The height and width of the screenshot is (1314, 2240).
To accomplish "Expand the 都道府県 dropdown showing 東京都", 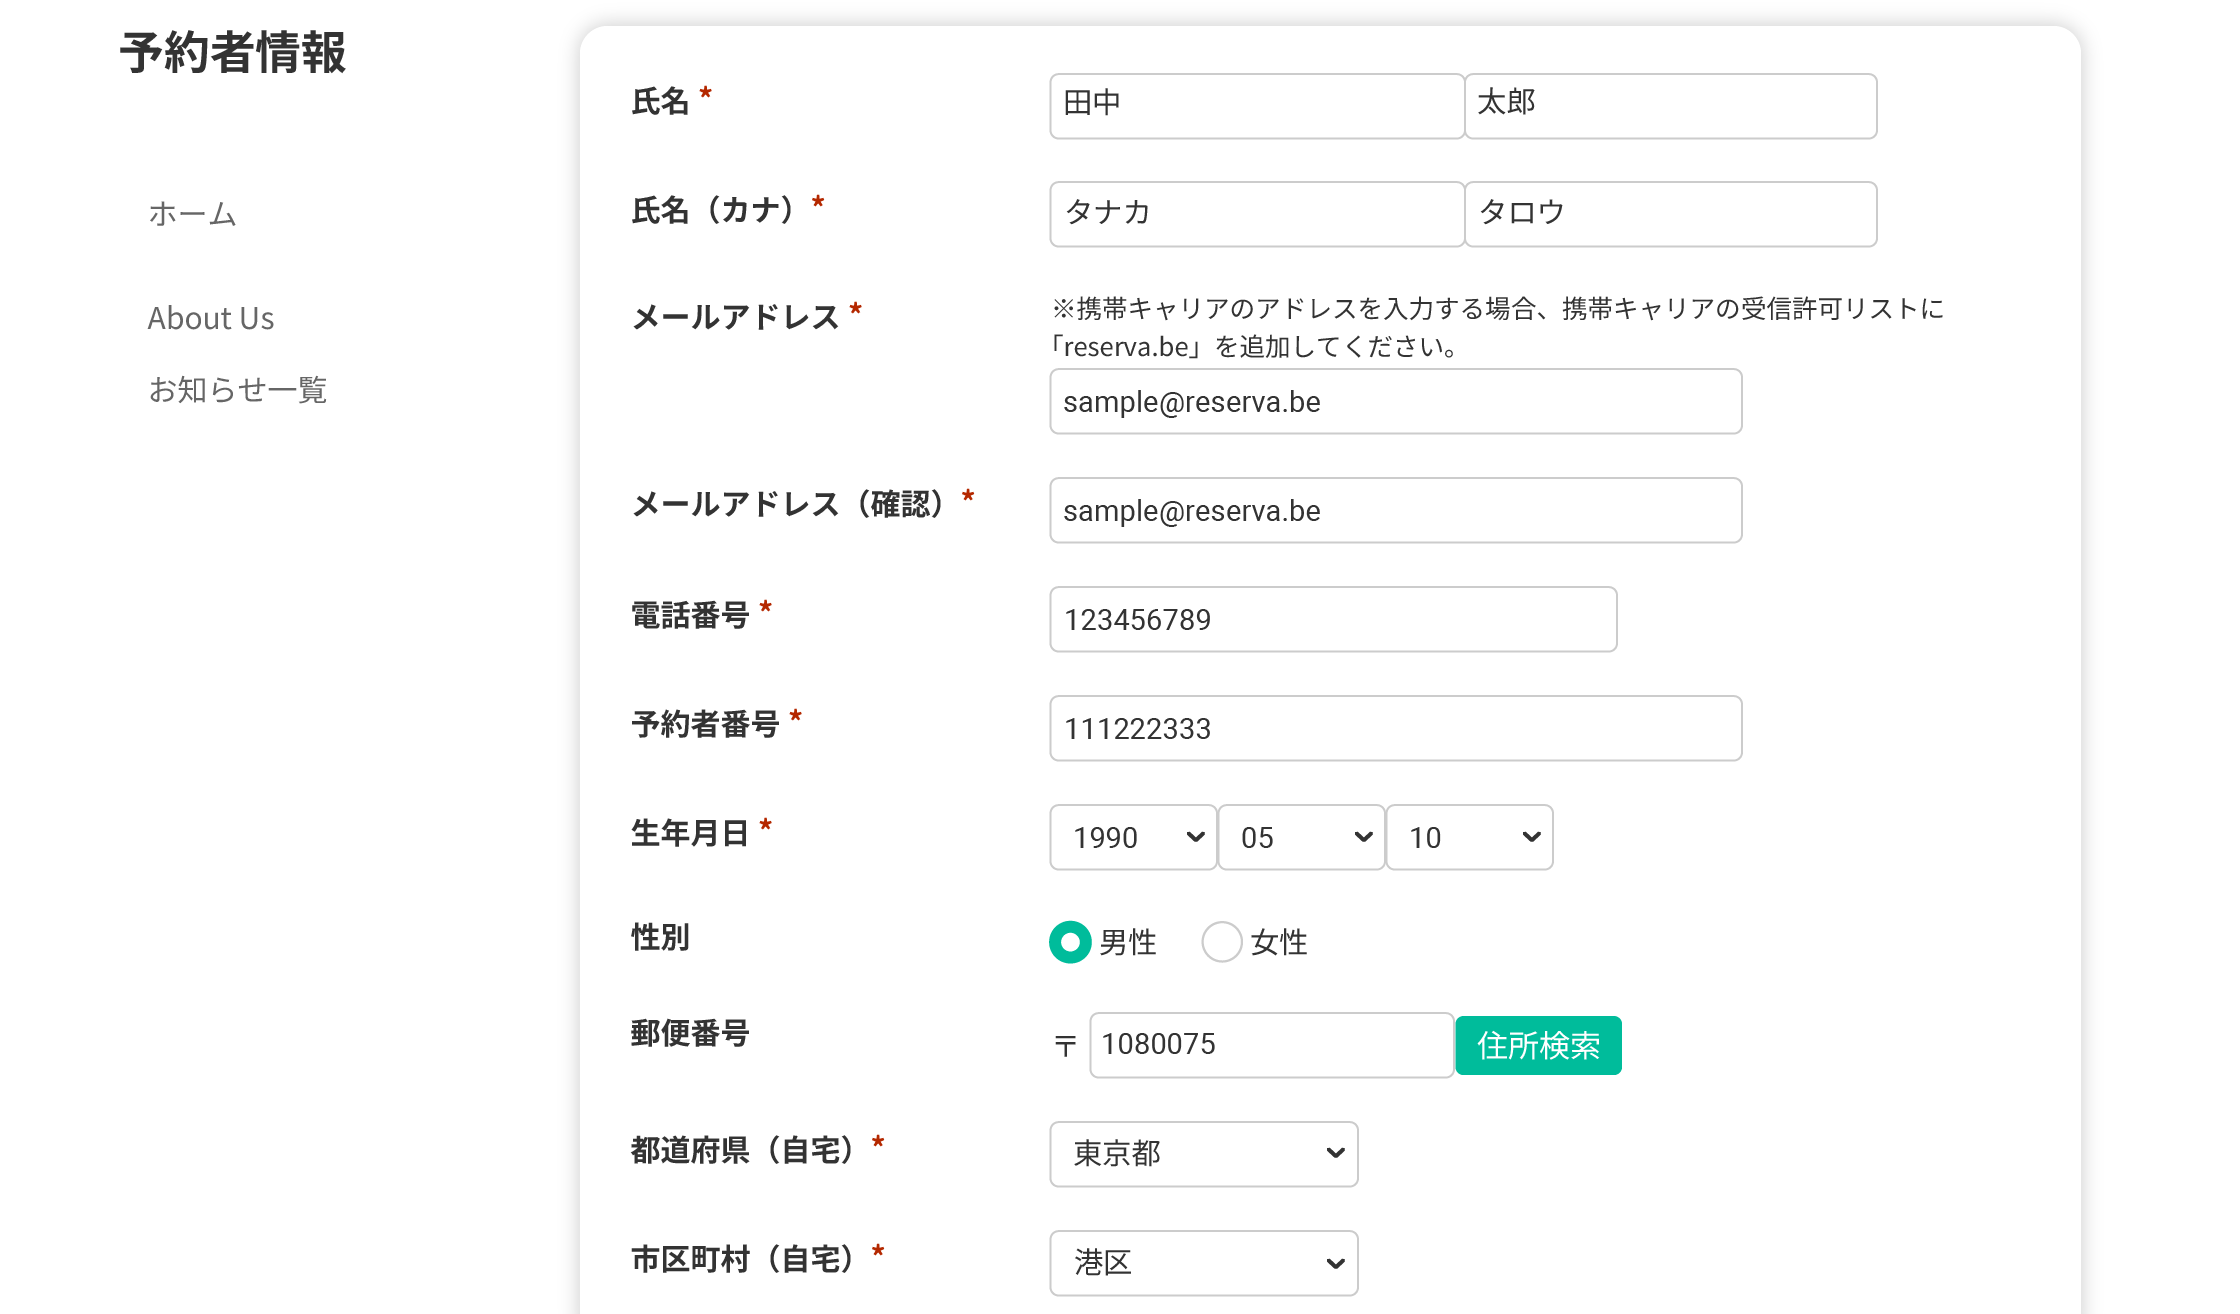I will [1203, 1153].
